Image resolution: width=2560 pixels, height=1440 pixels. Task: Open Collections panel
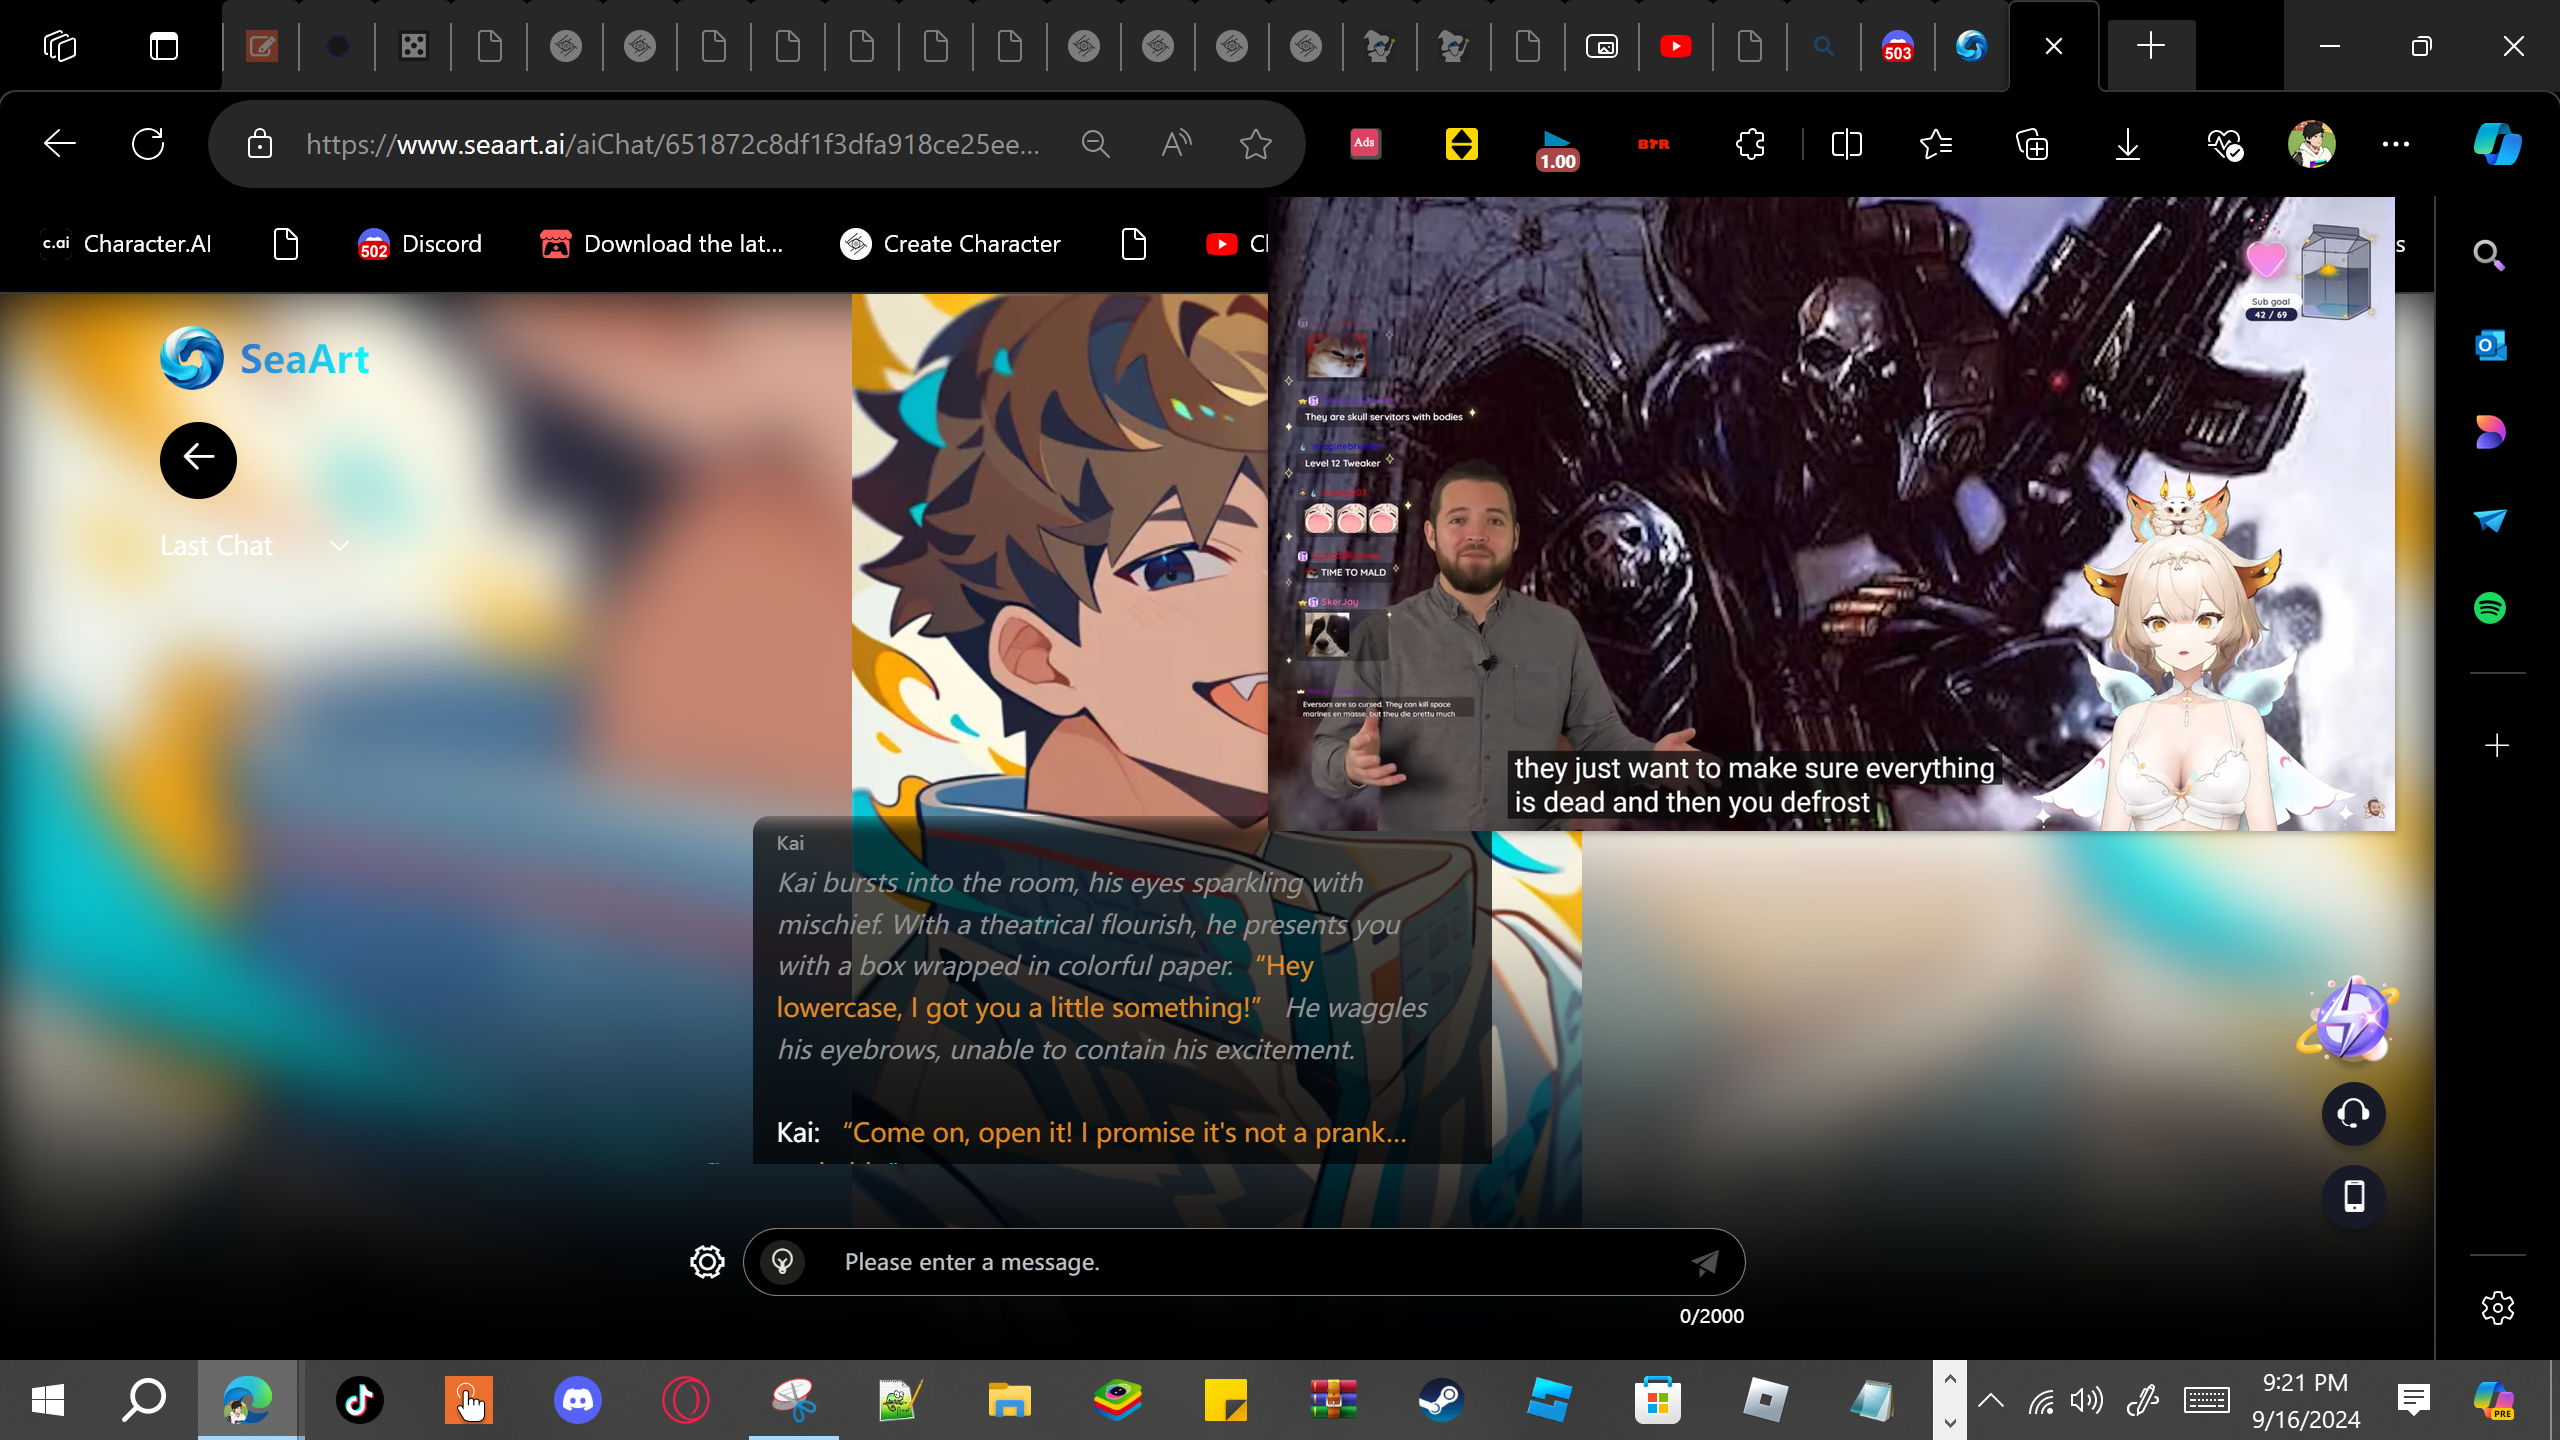(x=2032, y=144)
